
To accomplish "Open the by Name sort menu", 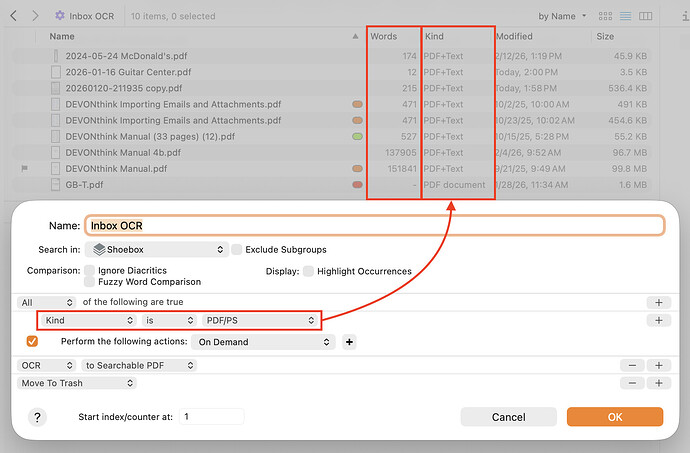I will 563,16.
